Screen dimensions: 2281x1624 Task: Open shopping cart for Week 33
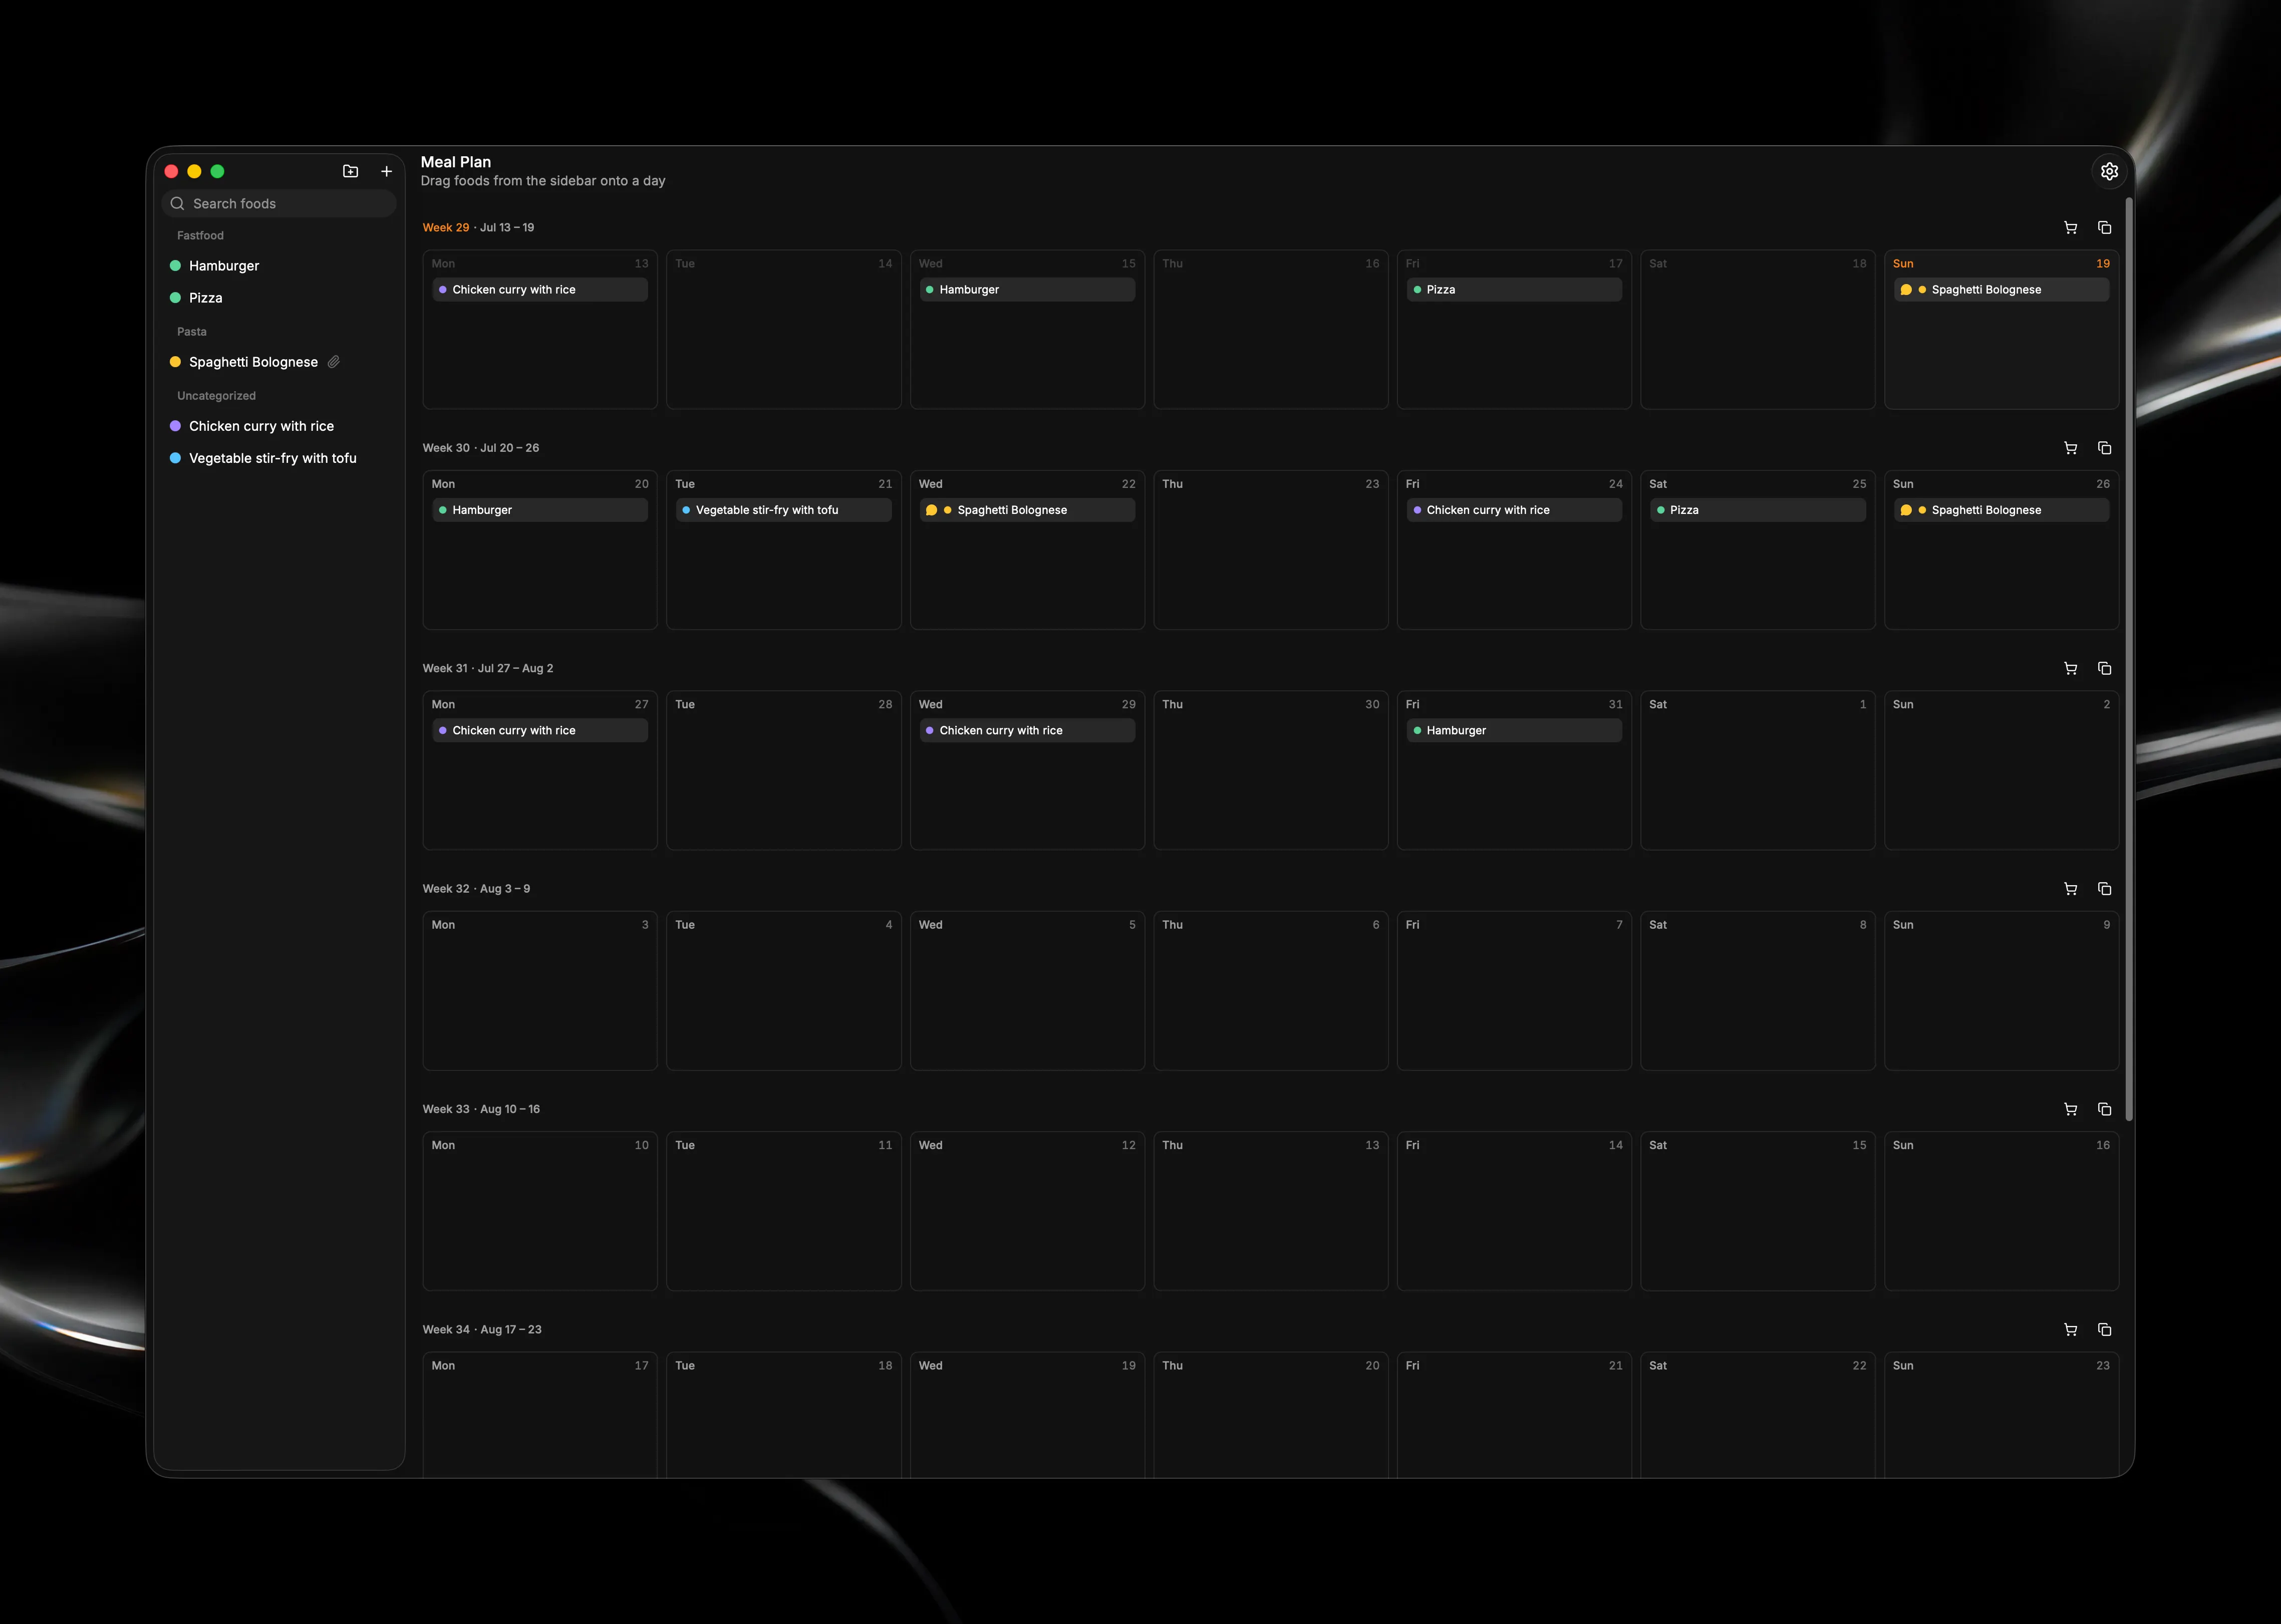point(2070,1109)
